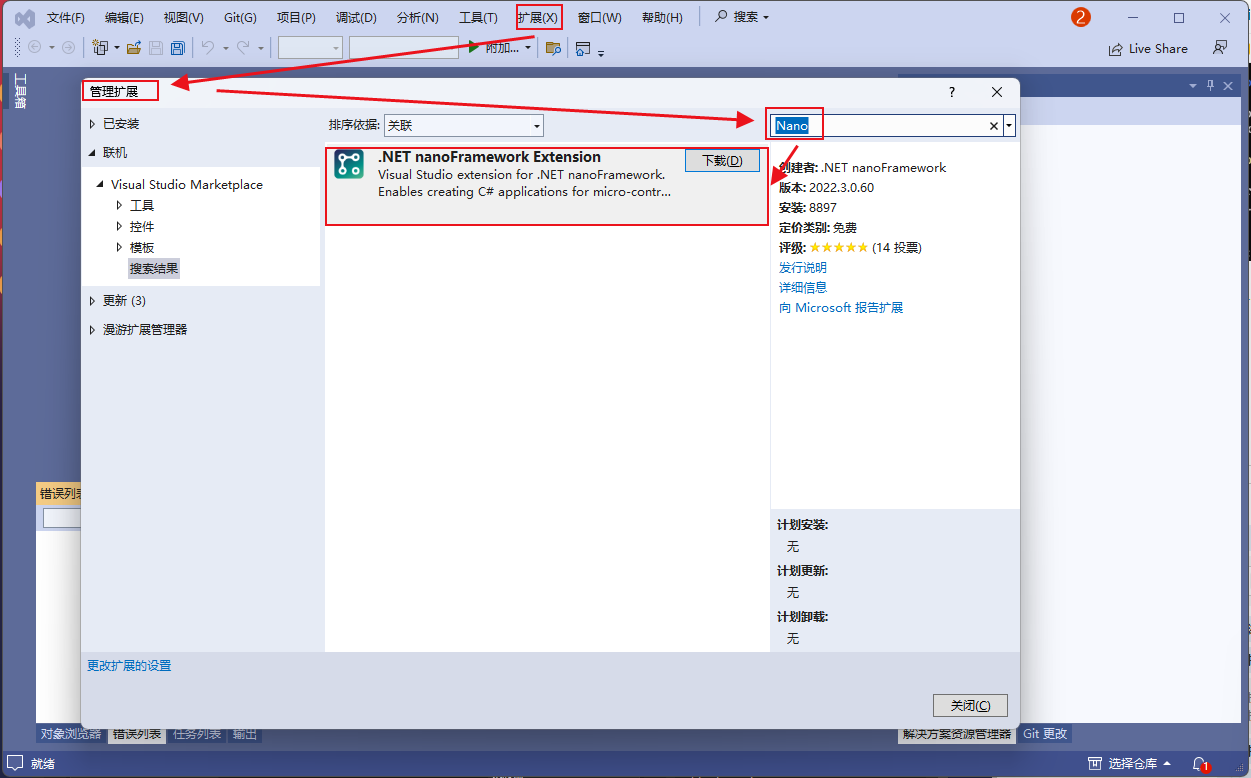
Task: Click the 关闭(C) button
Action: pos(970,705)
